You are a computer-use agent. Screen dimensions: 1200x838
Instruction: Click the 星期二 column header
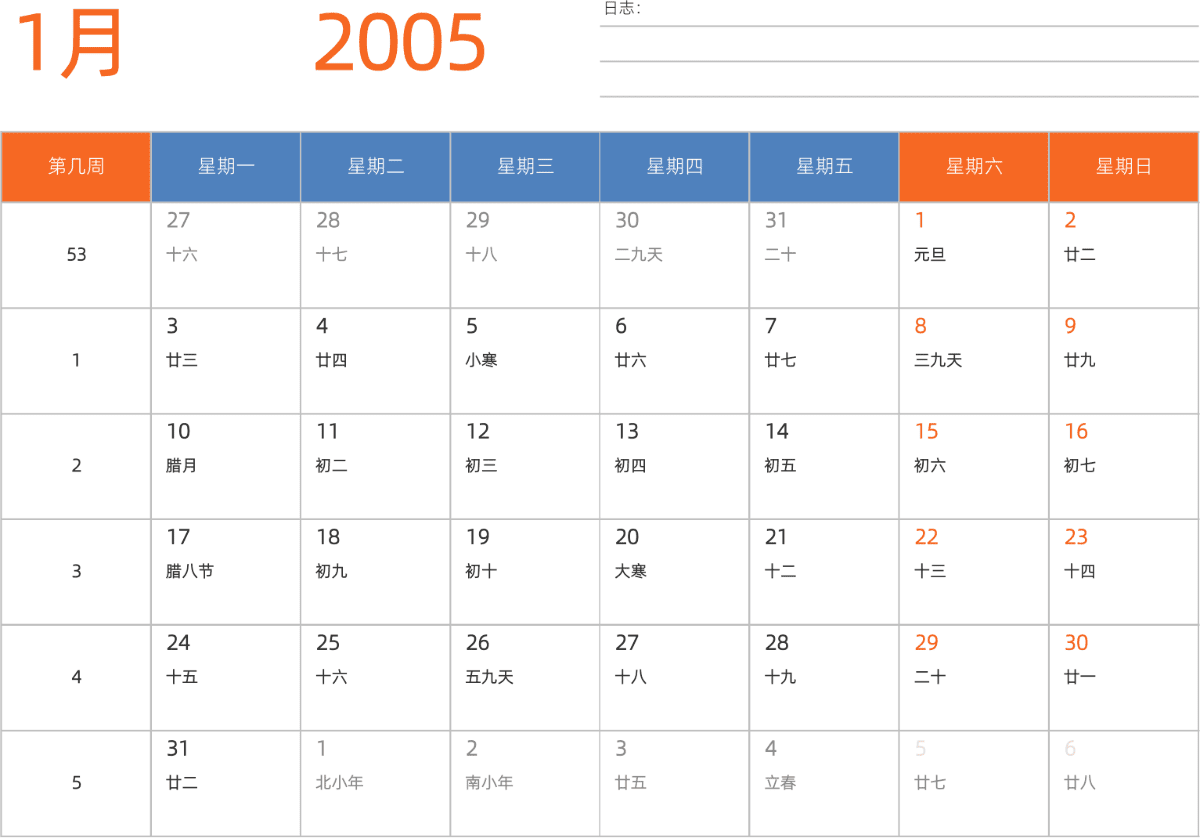(x=376, y=167)
